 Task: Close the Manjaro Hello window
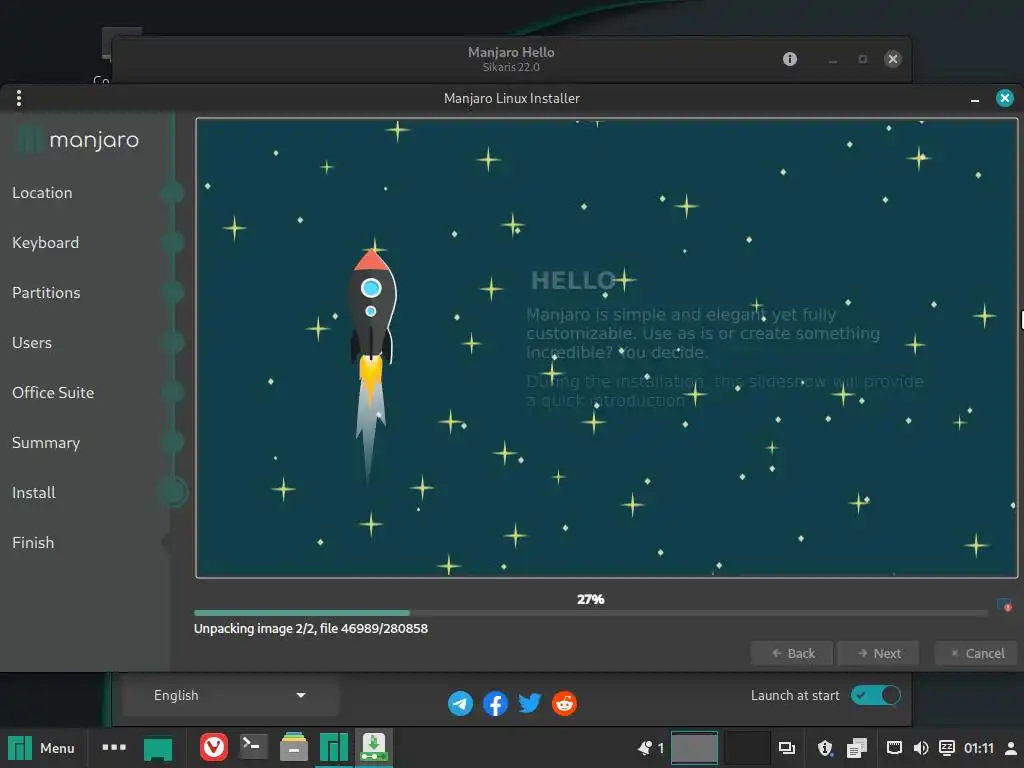893,59
